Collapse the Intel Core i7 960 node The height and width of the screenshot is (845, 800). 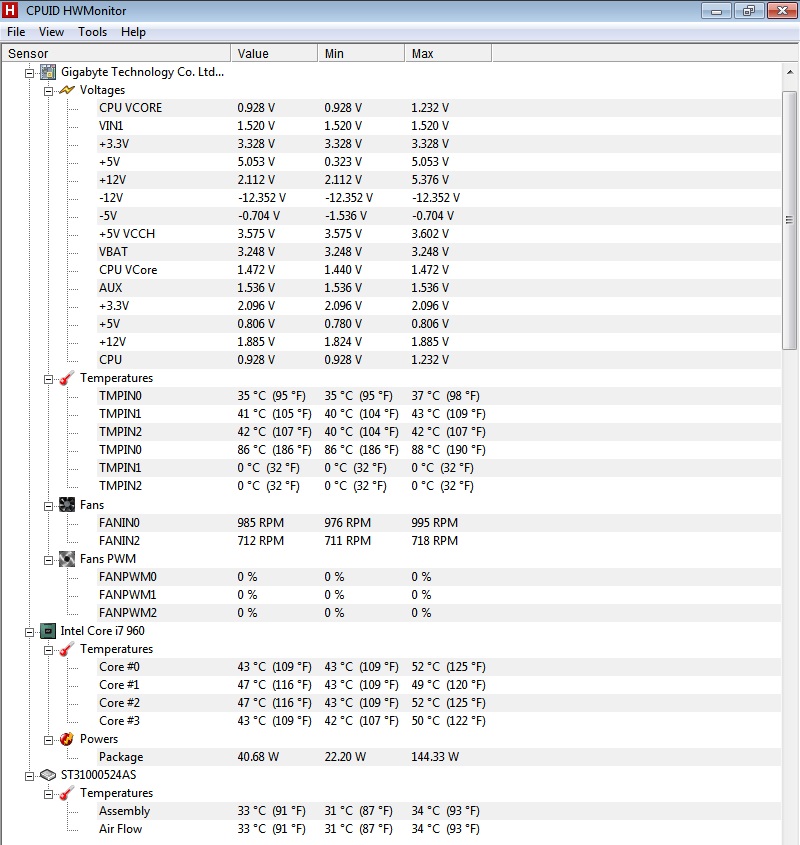tap(30, 632)
